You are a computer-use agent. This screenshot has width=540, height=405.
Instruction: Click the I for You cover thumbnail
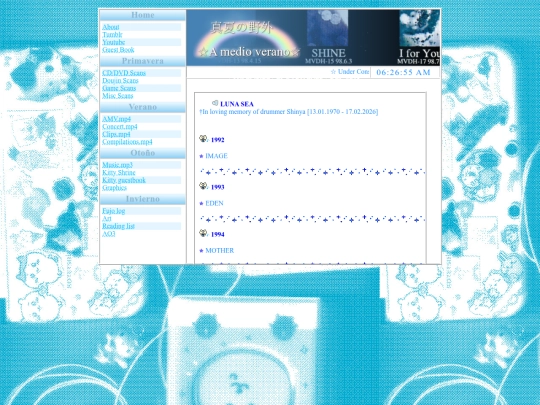point(419,28)
